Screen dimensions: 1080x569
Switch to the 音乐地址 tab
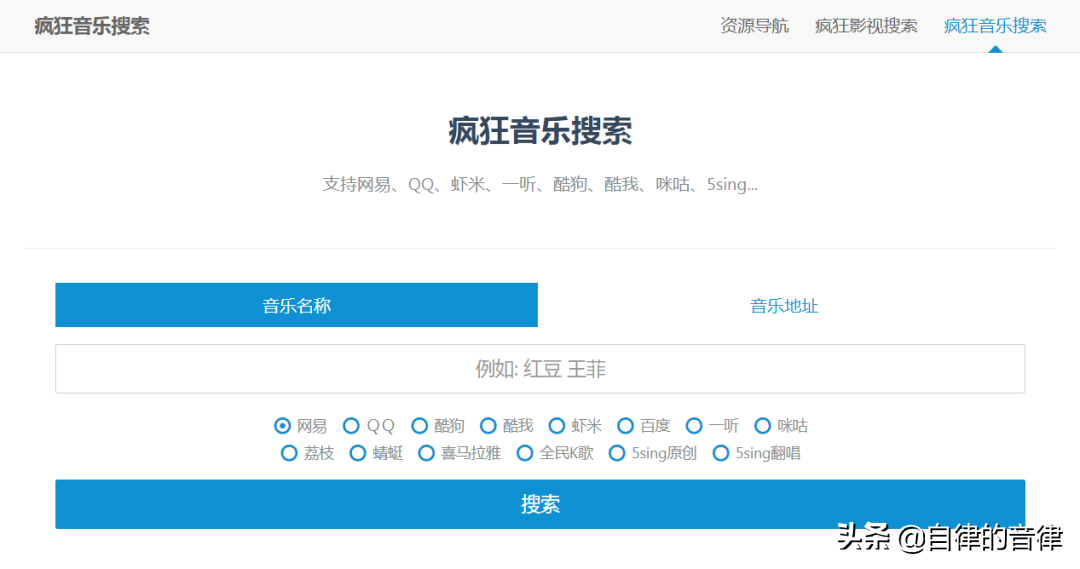(x=784, y=306)
